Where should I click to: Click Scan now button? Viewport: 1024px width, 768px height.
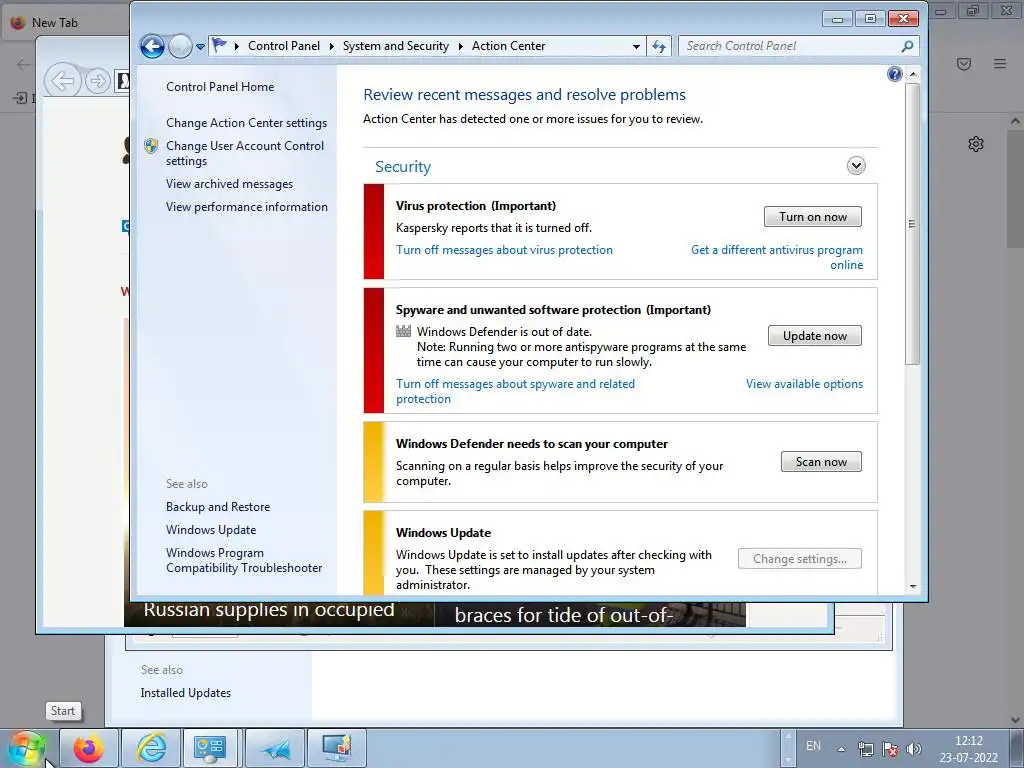(821, 462)
